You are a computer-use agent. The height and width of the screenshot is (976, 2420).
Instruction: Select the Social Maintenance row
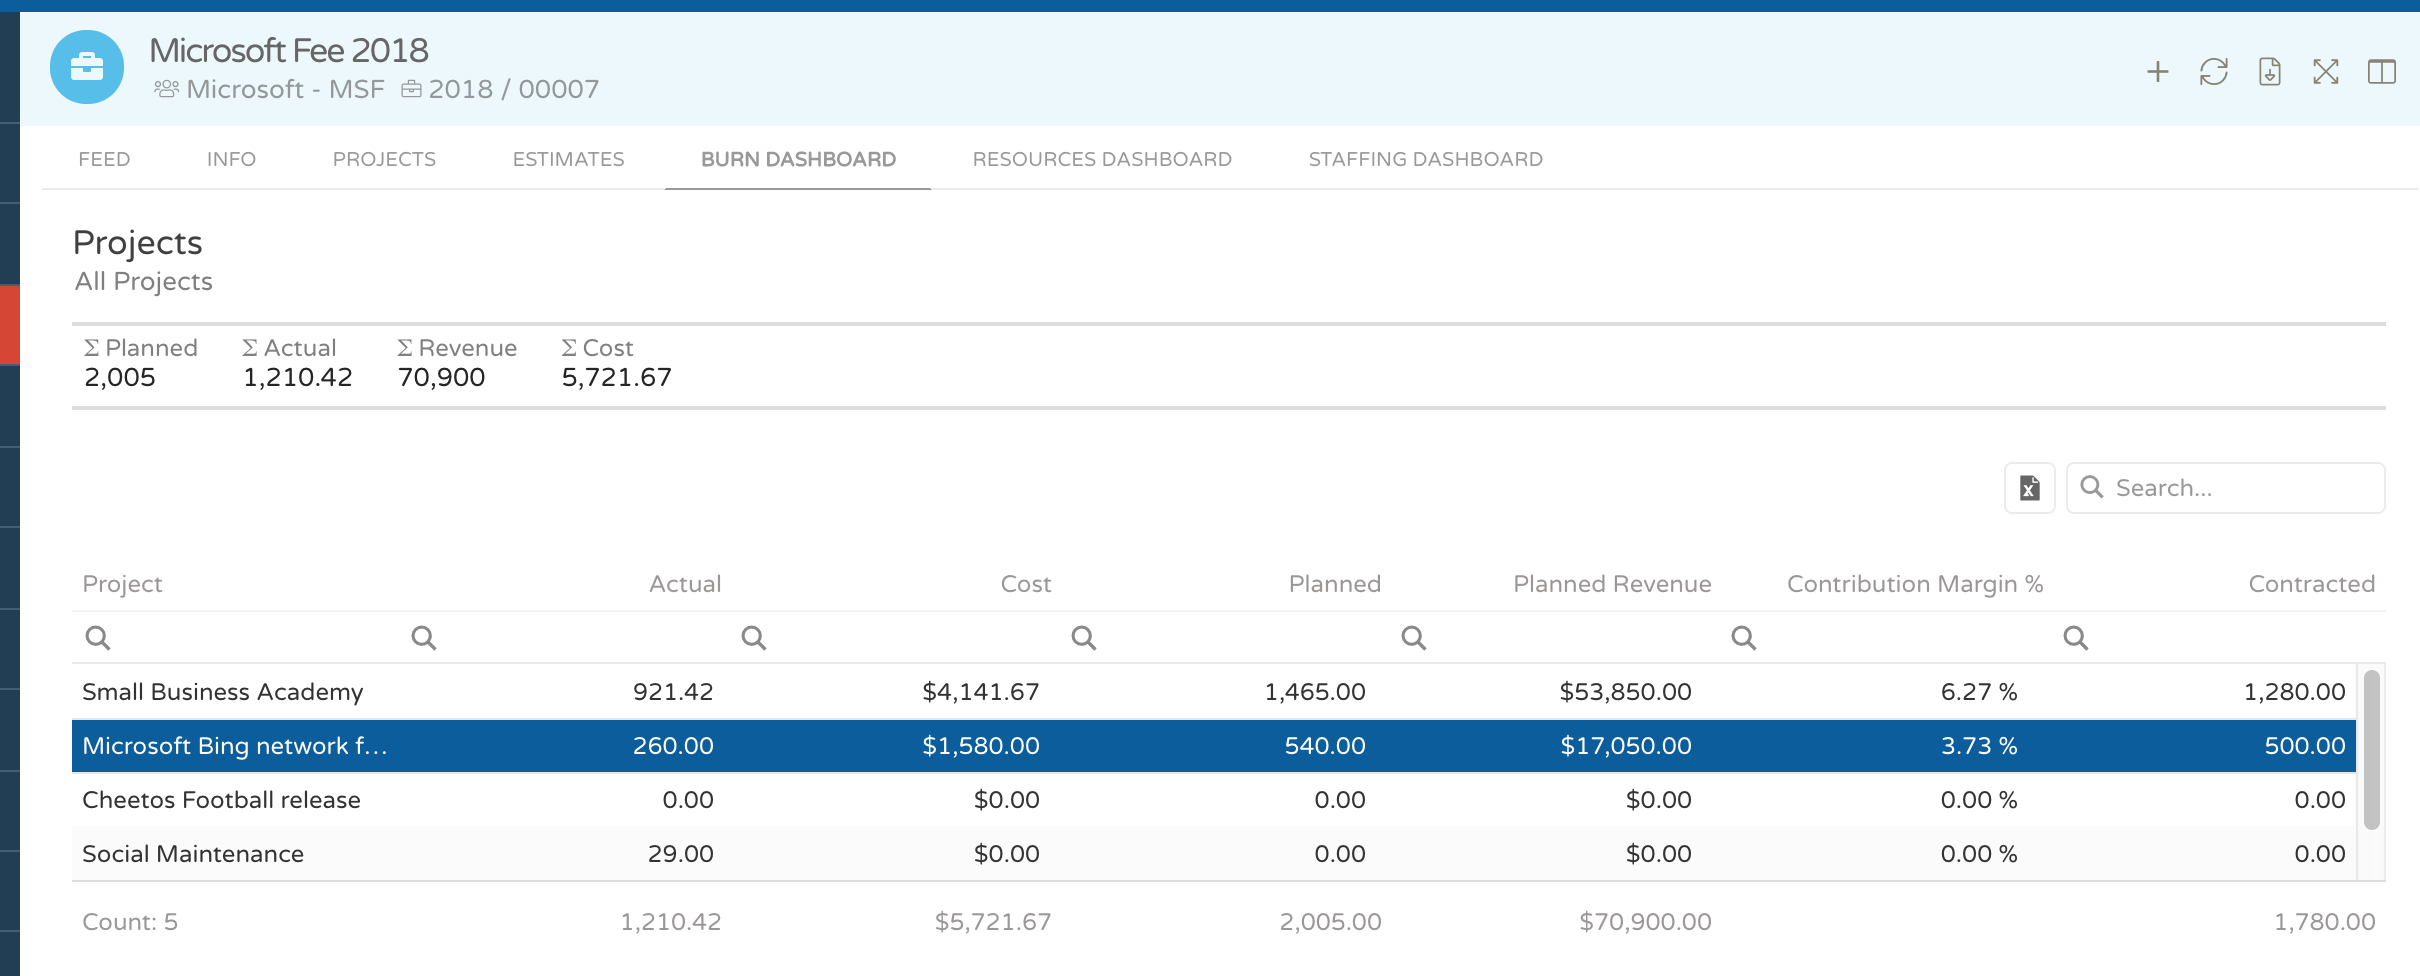click(1214, 854)
